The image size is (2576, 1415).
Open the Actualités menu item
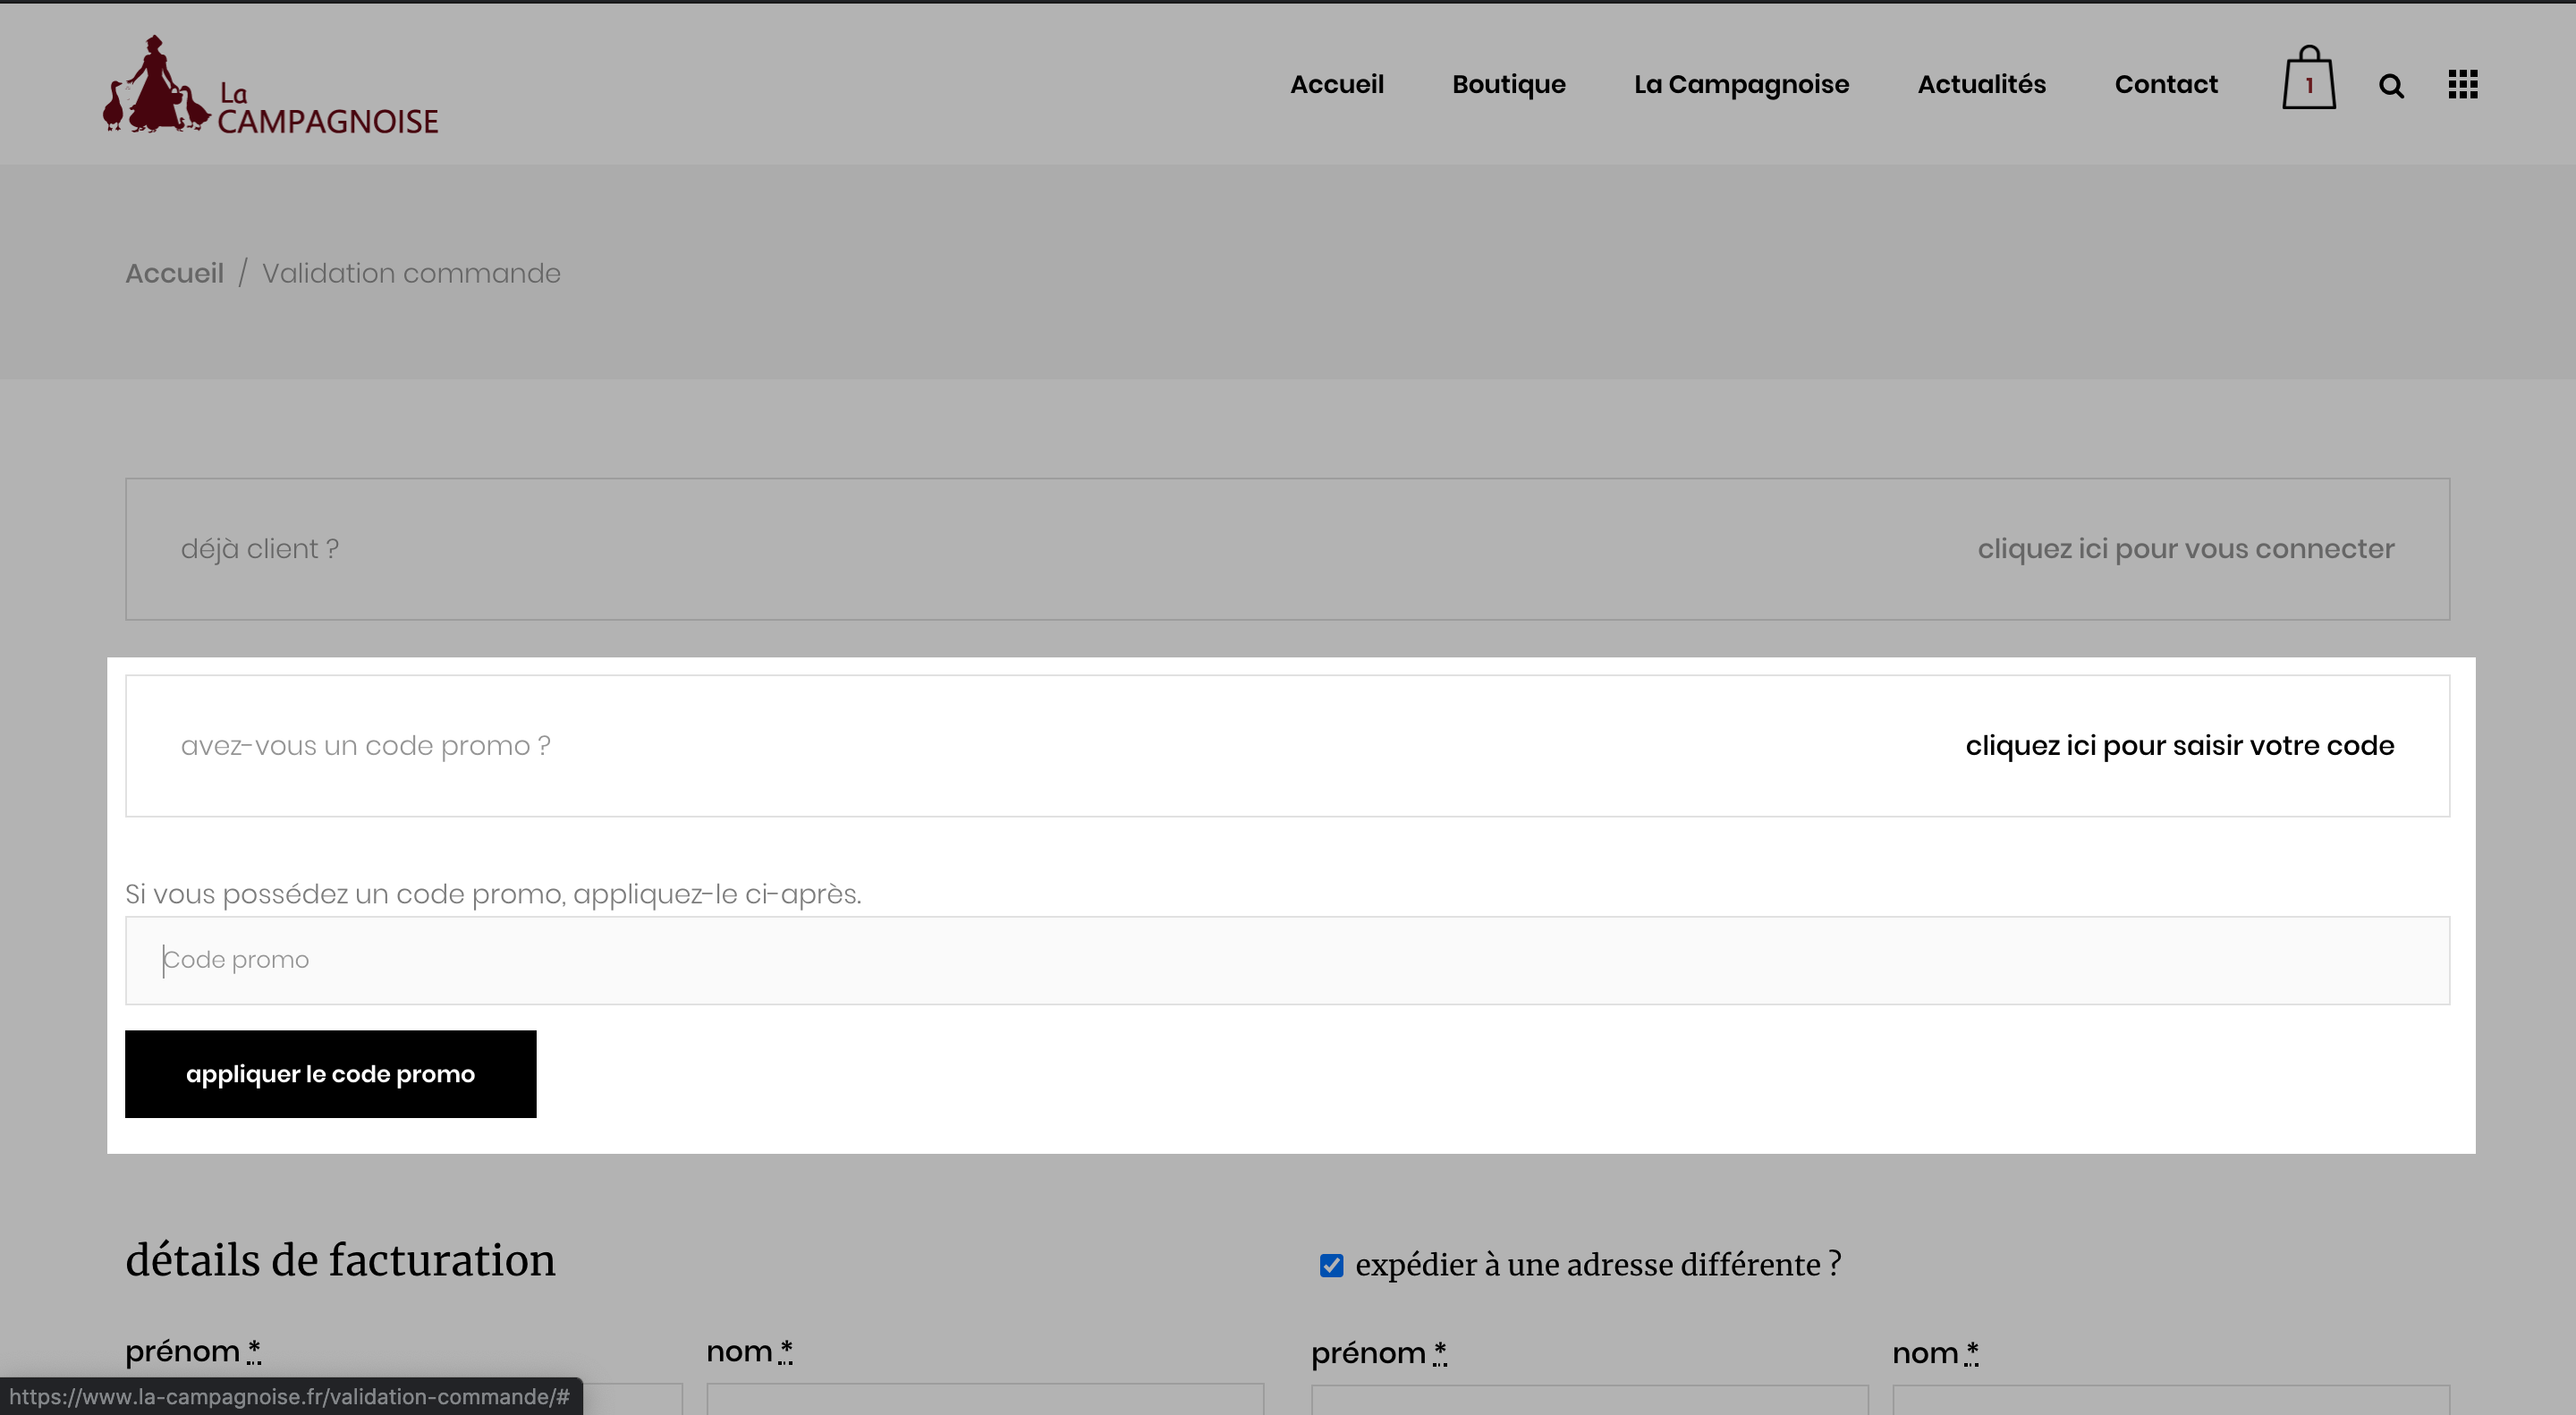tap(1981, 84)
